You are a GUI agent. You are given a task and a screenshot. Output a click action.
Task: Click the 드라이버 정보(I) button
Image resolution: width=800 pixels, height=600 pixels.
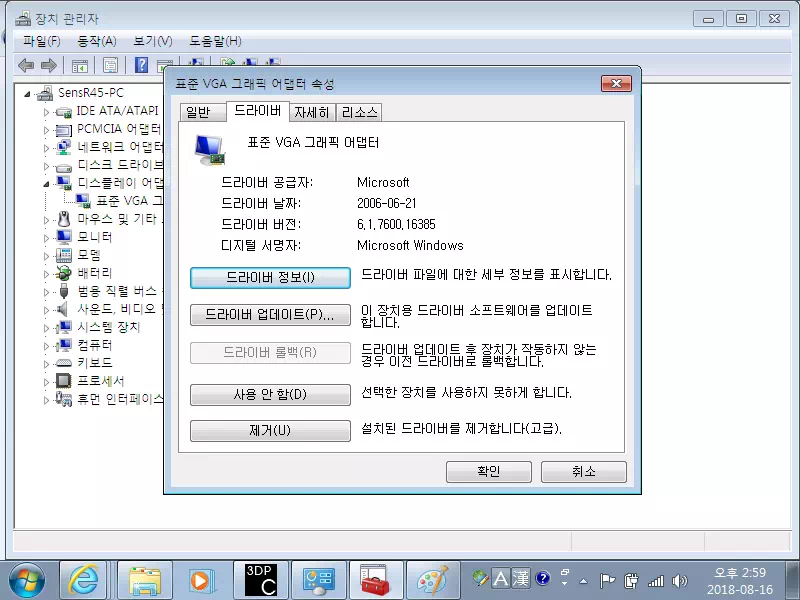click(x=270, y=278)
